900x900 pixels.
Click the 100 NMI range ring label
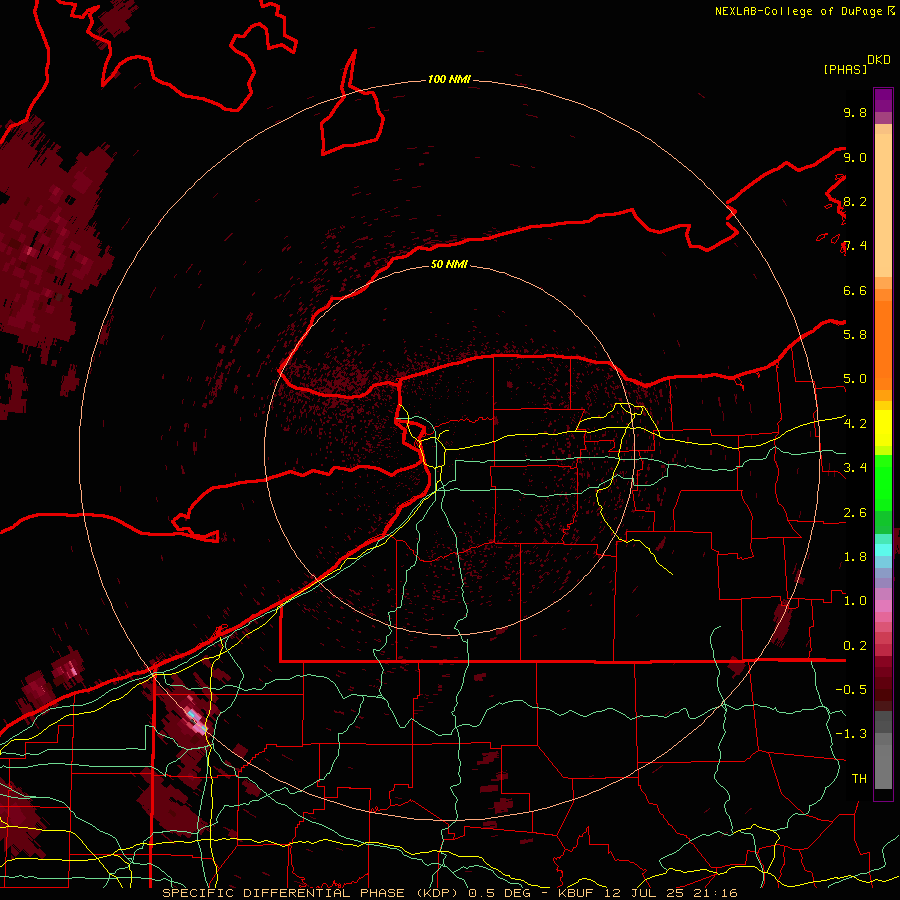(449, 79)
